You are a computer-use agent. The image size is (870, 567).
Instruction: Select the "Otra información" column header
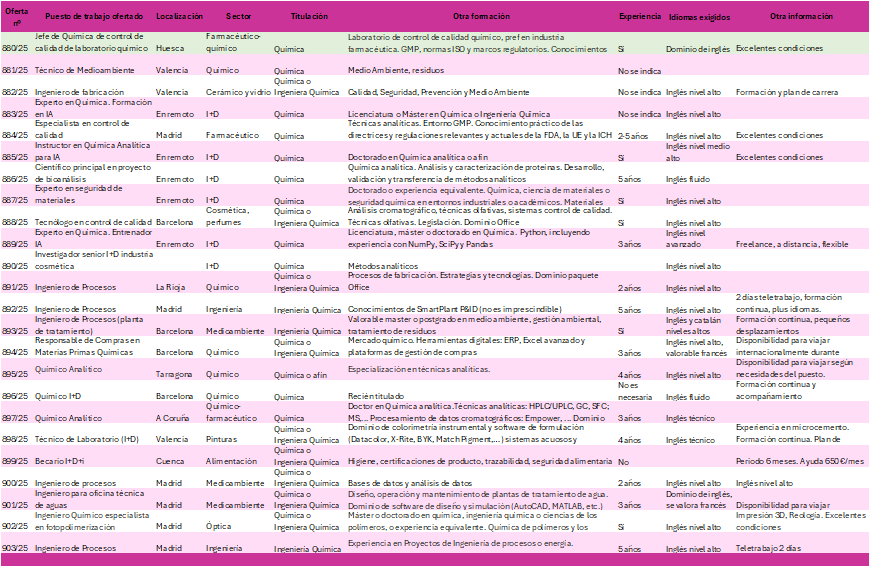coord(799,17)
